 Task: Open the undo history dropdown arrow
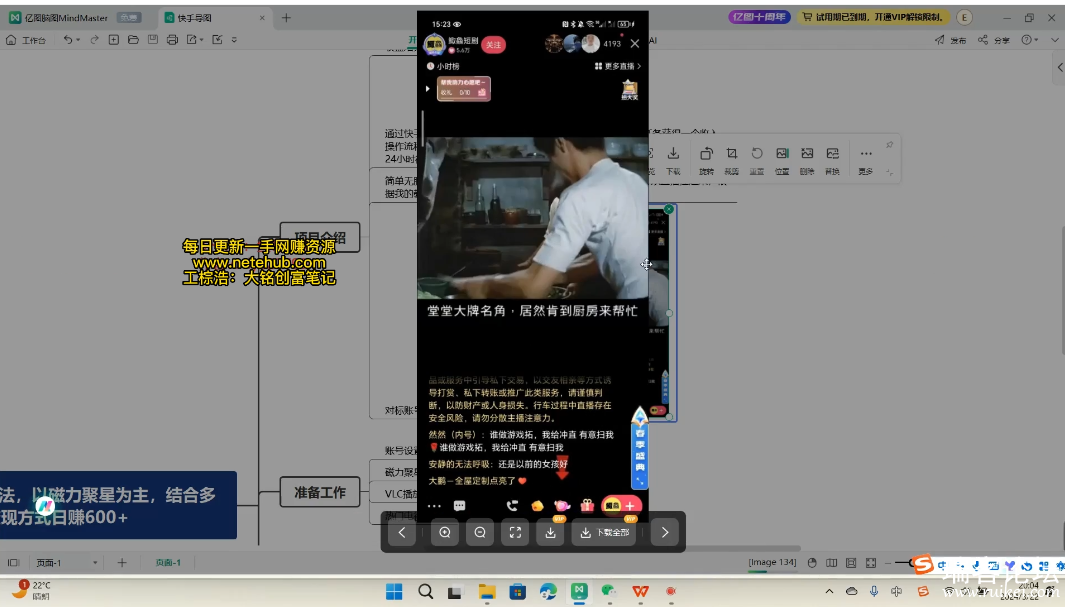point(78,40)
